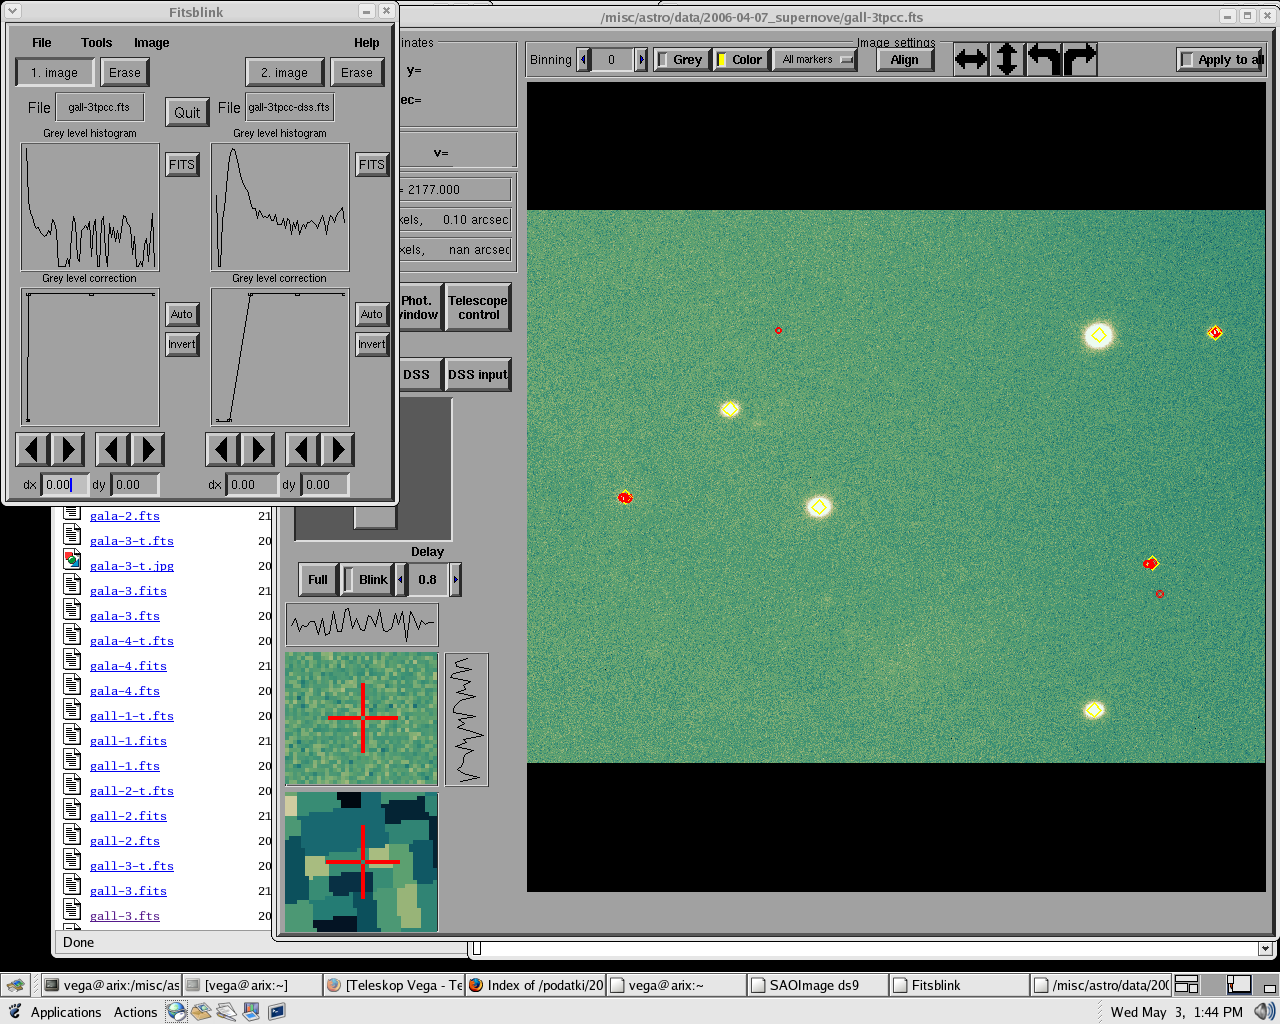Viewport: 1280px width, 1024px height.
Task: Rotate image counter-clockwise with left-turn arrow
Action: pyautogui.click(x=1044, y=60)
